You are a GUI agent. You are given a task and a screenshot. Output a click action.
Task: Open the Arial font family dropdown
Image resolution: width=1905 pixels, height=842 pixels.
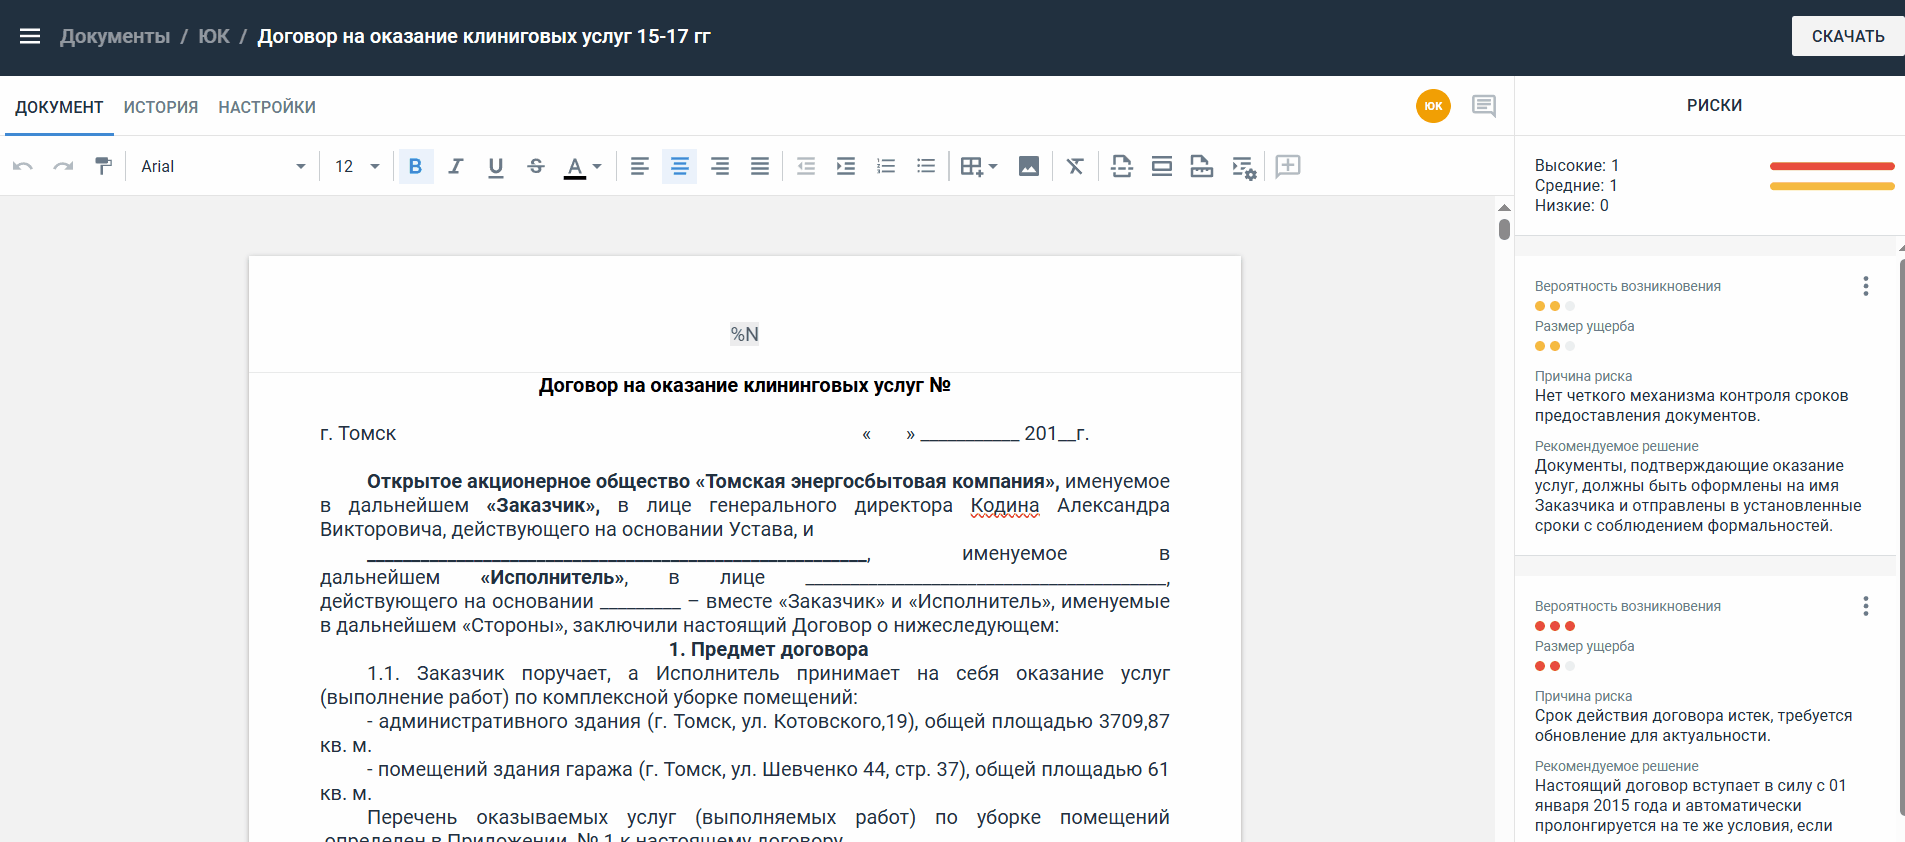pyautogui.click(x=222, y=166)
